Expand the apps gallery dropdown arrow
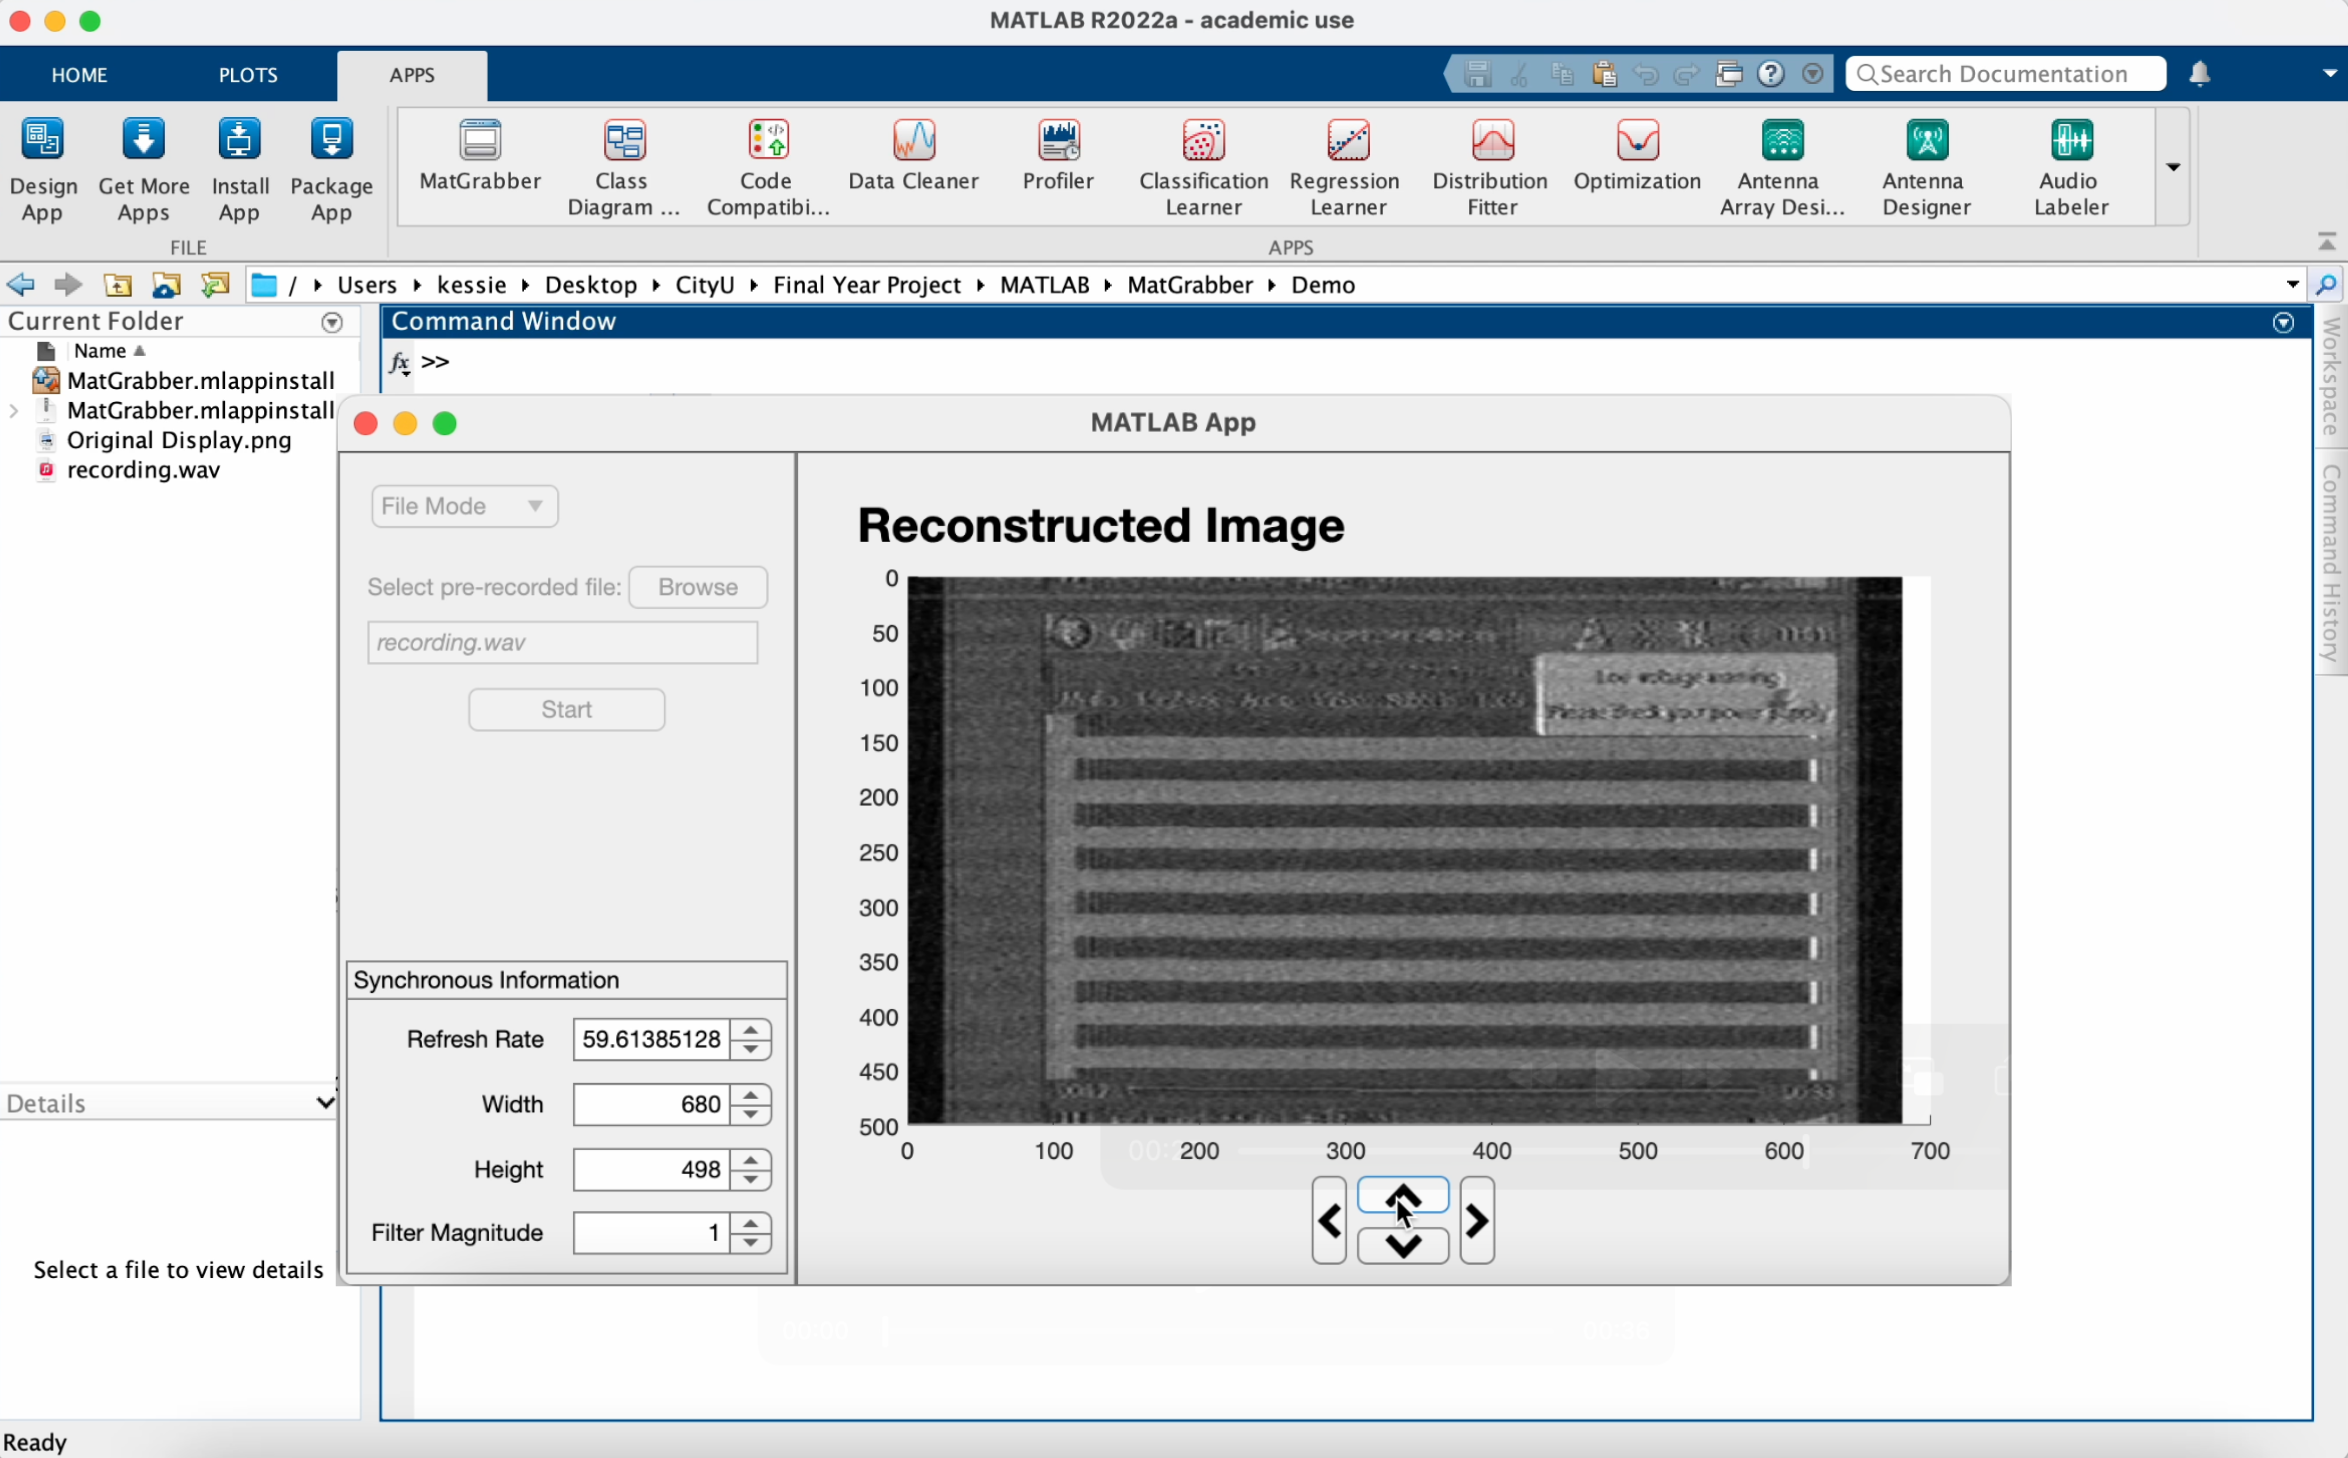 (x=2172, y=167)
